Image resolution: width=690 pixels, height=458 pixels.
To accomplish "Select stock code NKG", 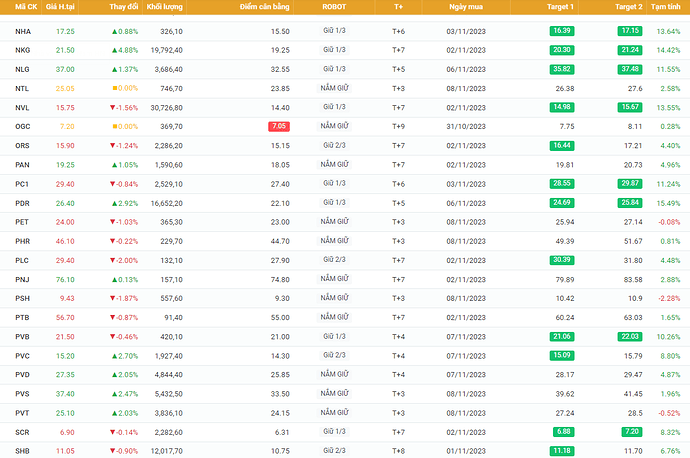I will (x=23, y=50).
